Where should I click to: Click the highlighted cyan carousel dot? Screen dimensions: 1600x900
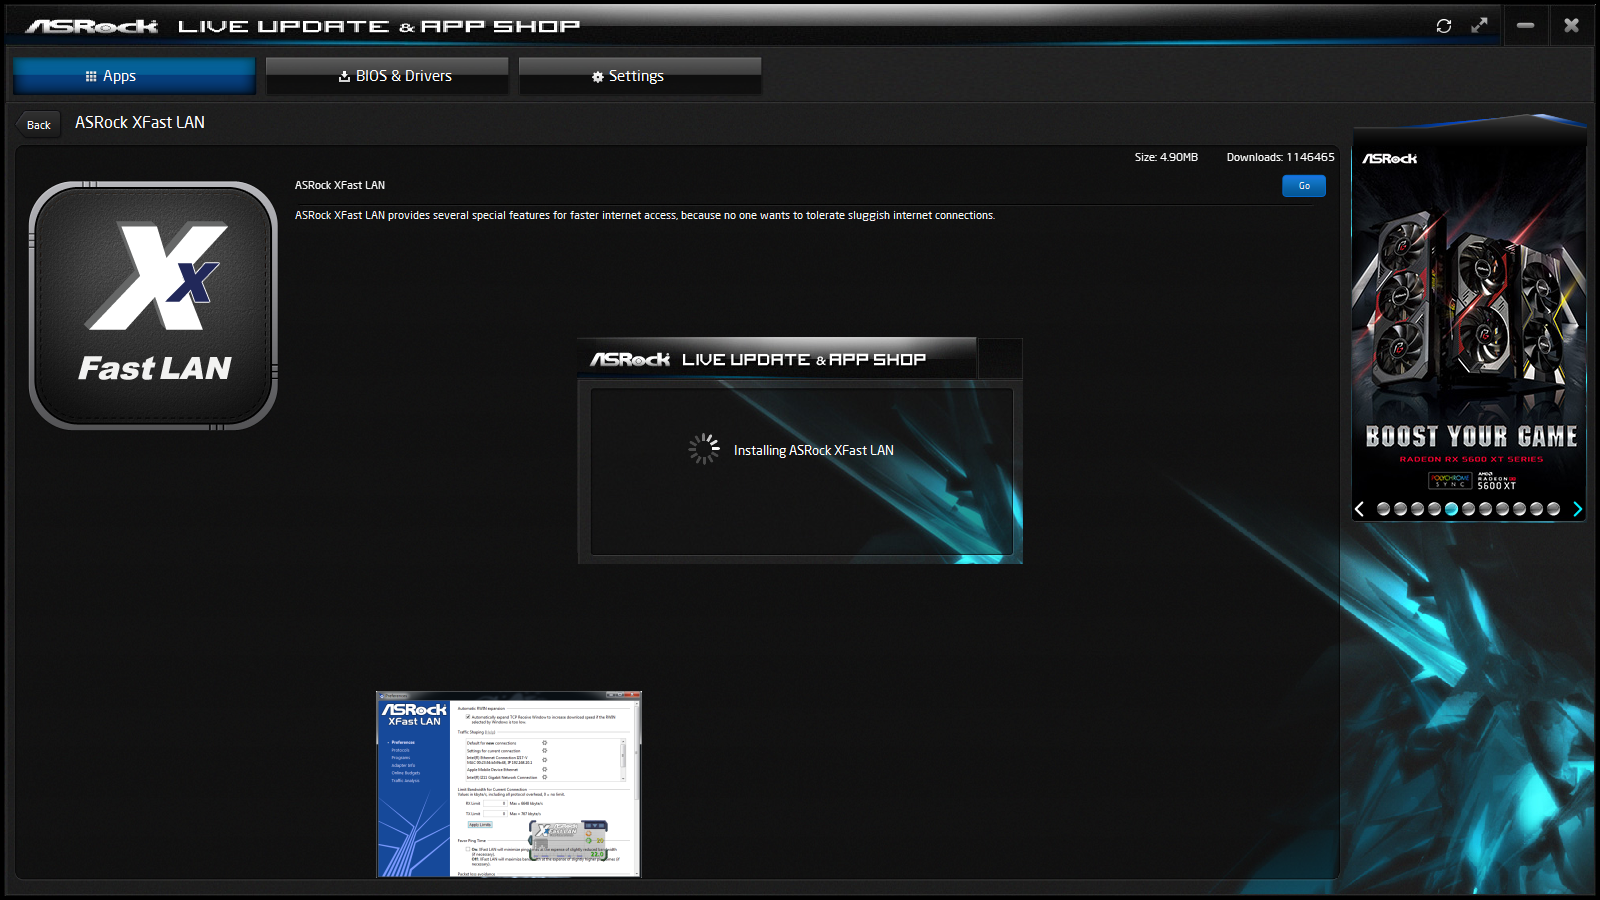point(1451,509)
